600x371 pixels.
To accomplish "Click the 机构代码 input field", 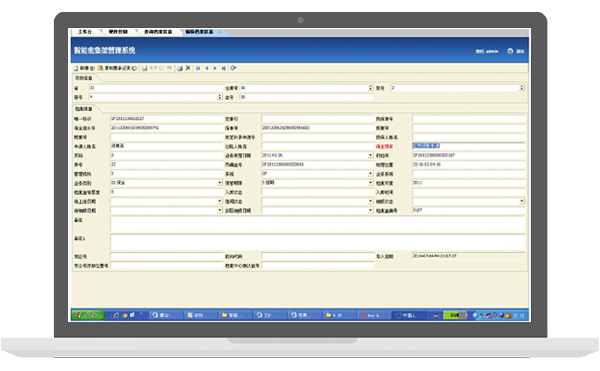I will (x=318, y=256).
